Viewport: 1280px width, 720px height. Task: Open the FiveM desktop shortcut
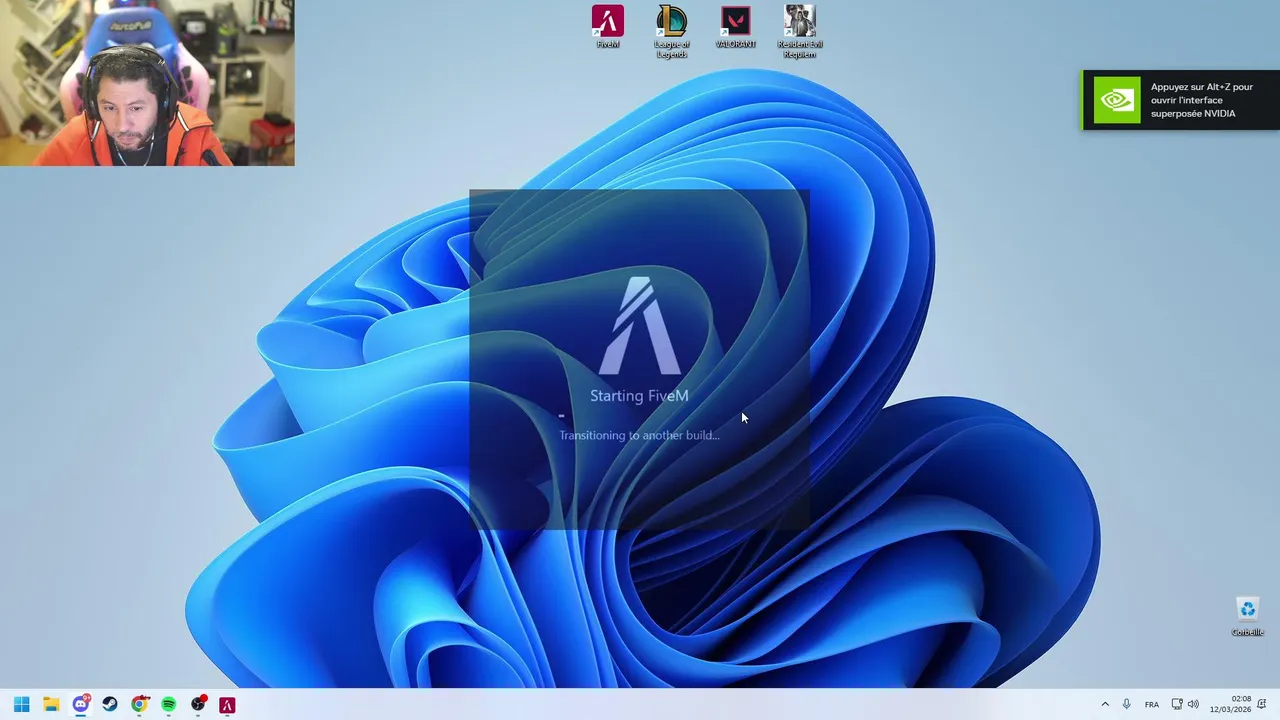point(607,27)
